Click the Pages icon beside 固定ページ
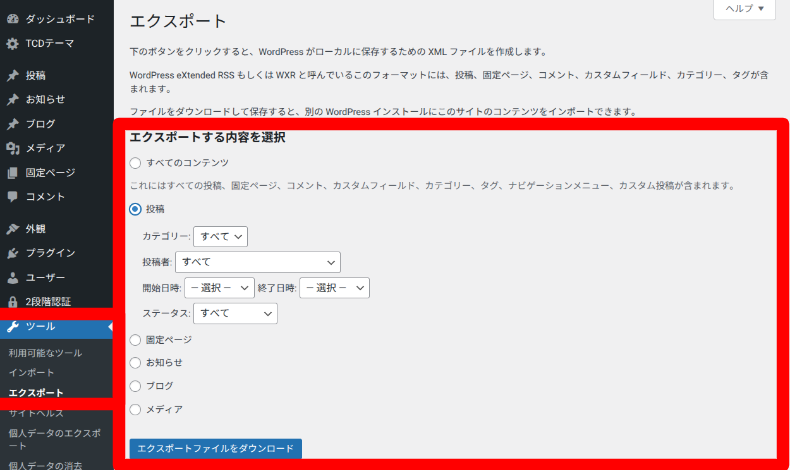 [13, 173]
